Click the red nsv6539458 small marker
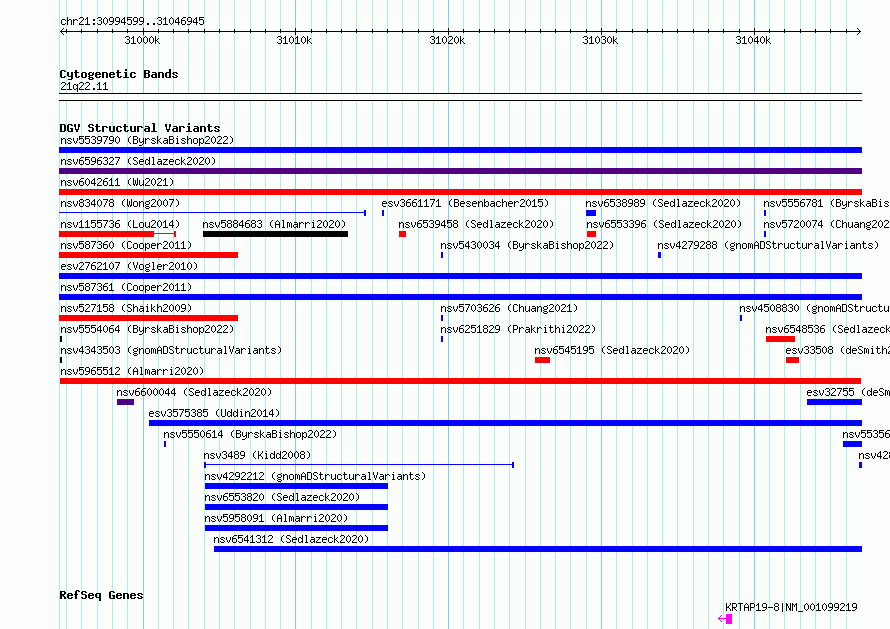The image size is (890, 629). pyautogui.click(x=402, y=234)
